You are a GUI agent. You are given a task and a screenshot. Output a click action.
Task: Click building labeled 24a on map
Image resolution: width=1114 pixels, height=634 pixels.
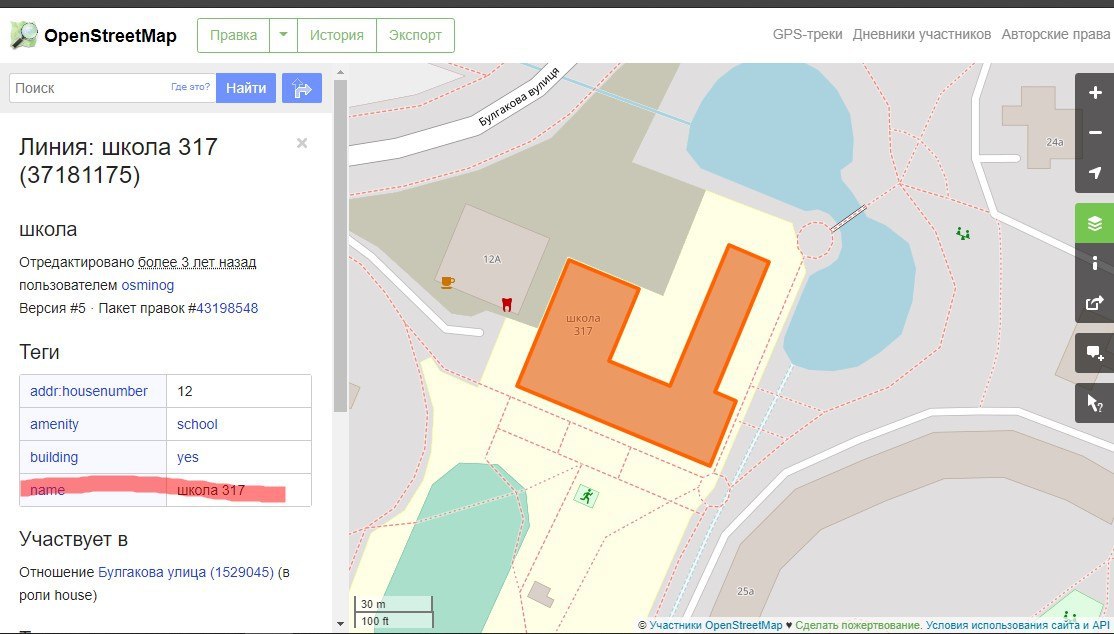click(x=1042, y=128)
